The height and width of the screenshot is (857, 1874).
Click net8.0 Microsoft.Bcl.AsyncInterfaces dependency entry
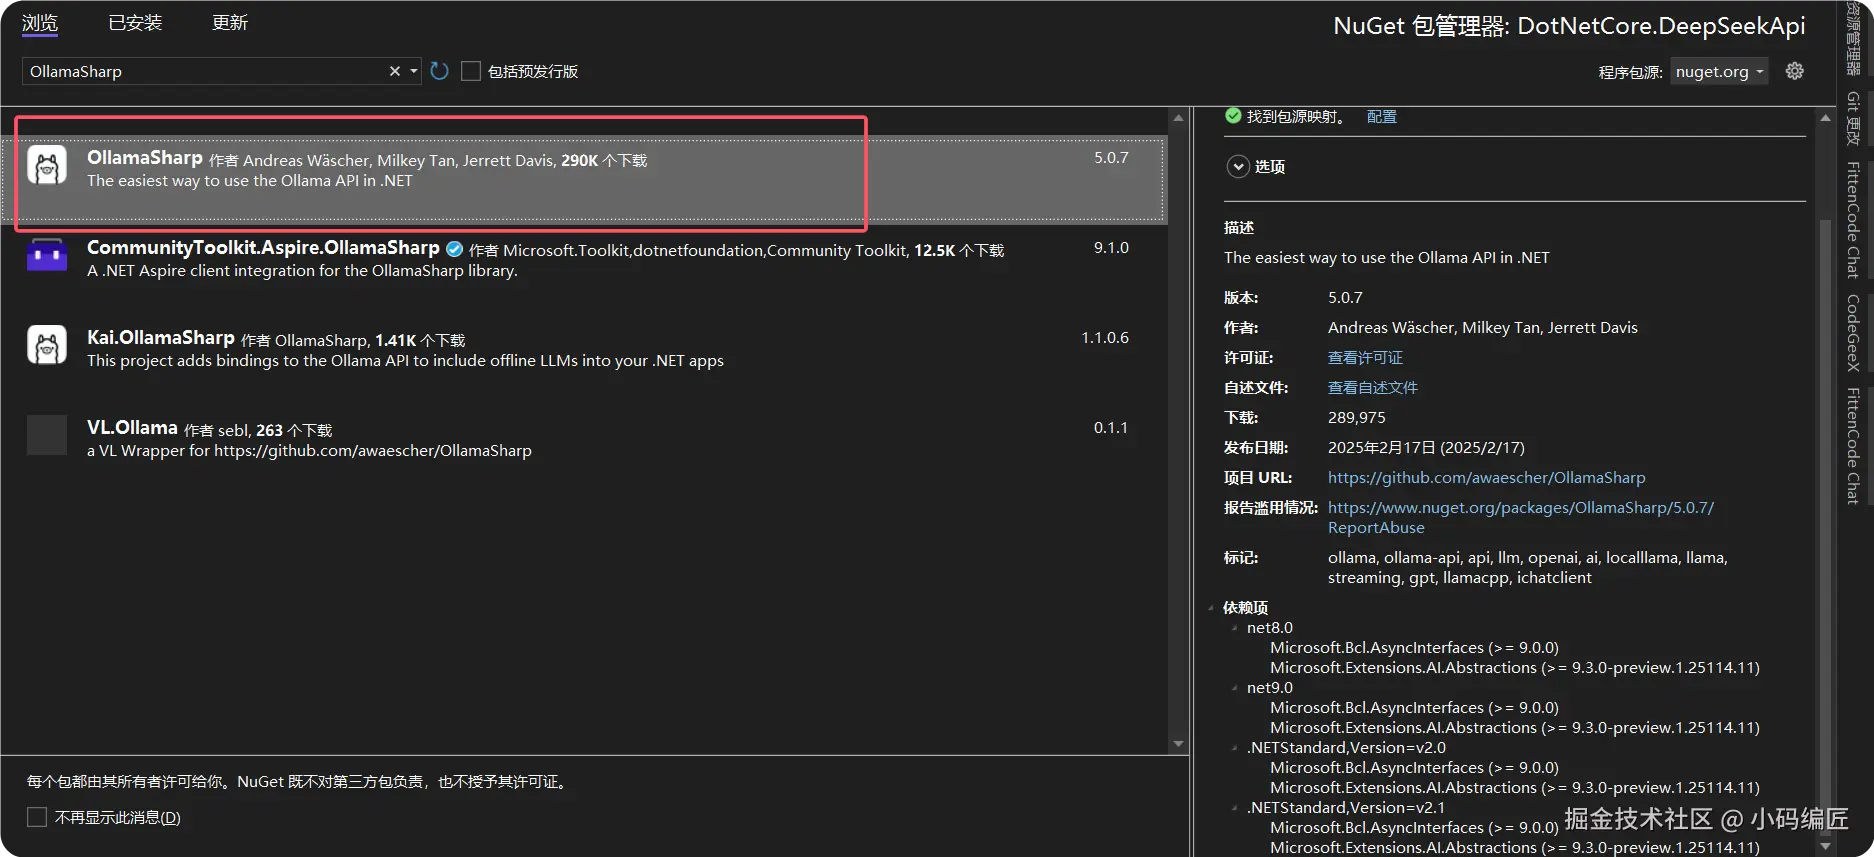pyautogui.click(x=1415, y=648)
